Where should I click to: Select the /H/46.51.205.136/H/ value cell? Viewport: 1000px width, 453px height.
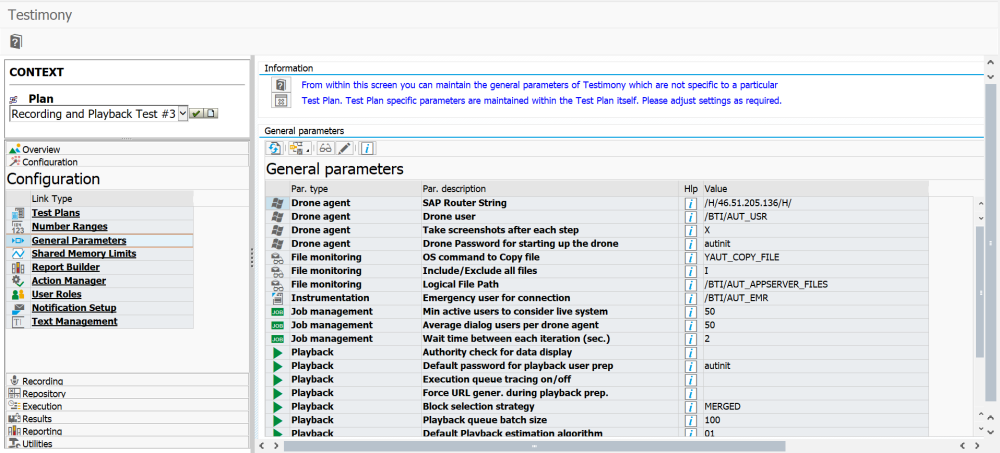[814, 203]
